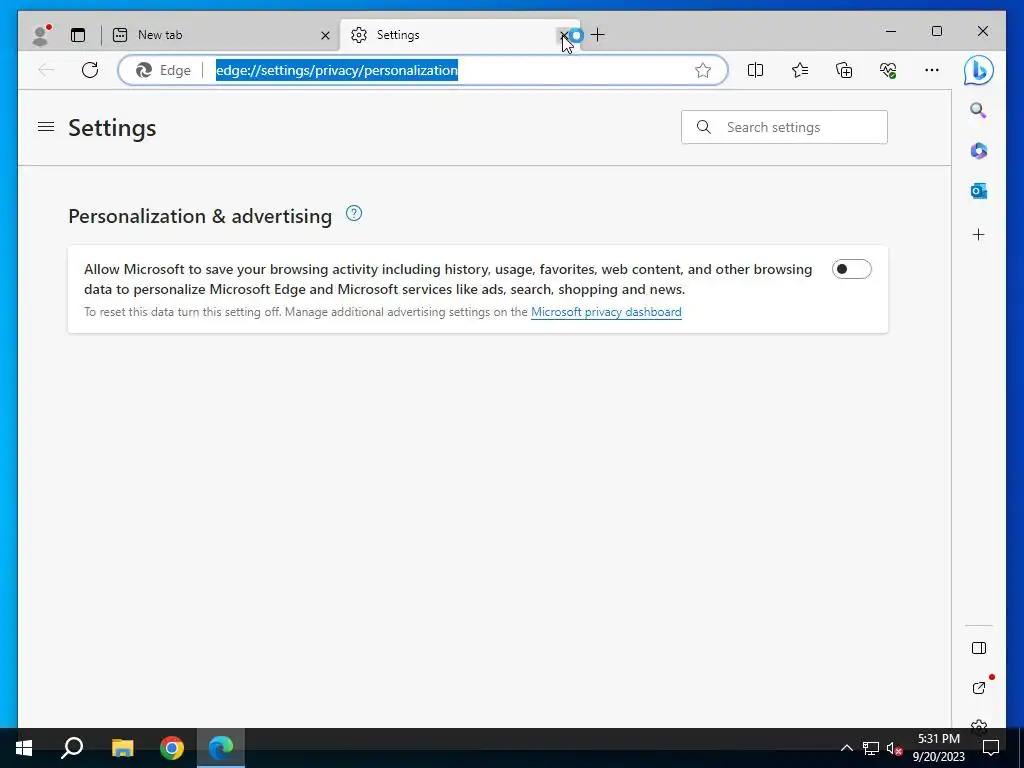Minimize the Edge window
This screenshot has height=768, width=1024.
(891, 31)
